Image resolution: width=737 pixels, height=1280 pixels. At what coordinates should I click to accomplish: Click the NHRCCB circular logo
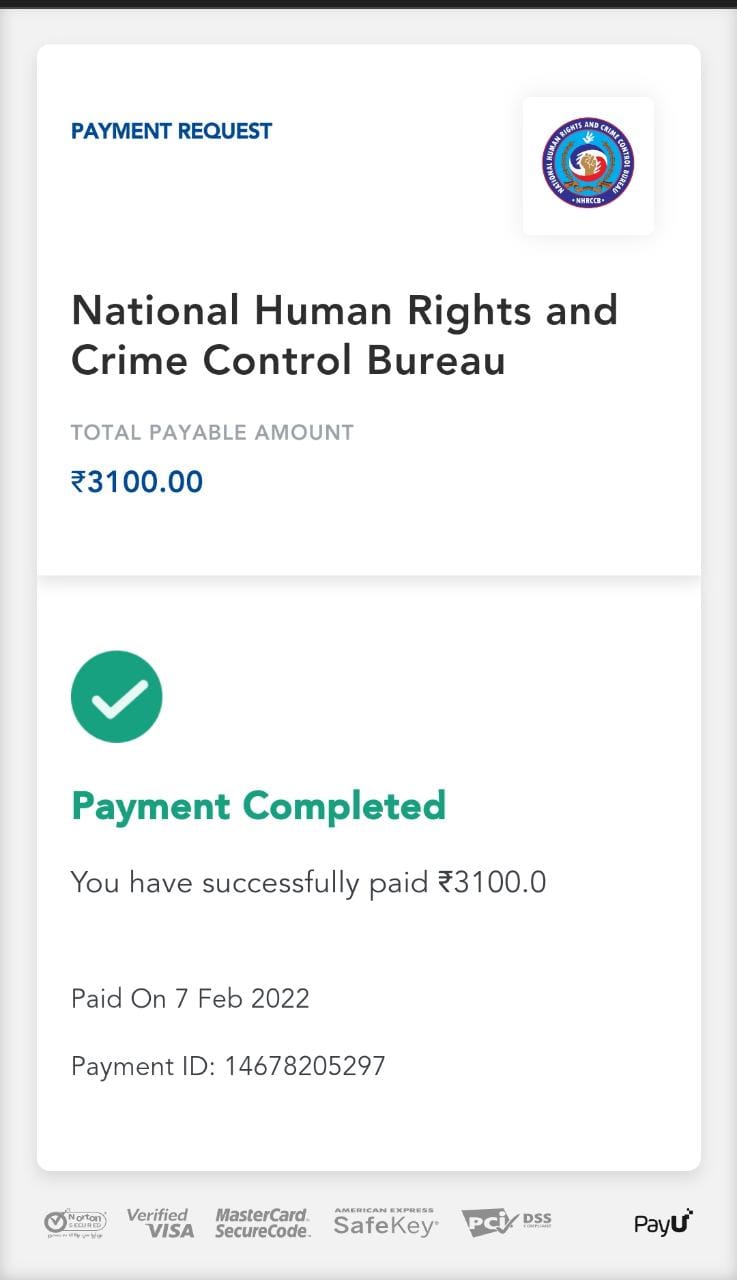588,163
